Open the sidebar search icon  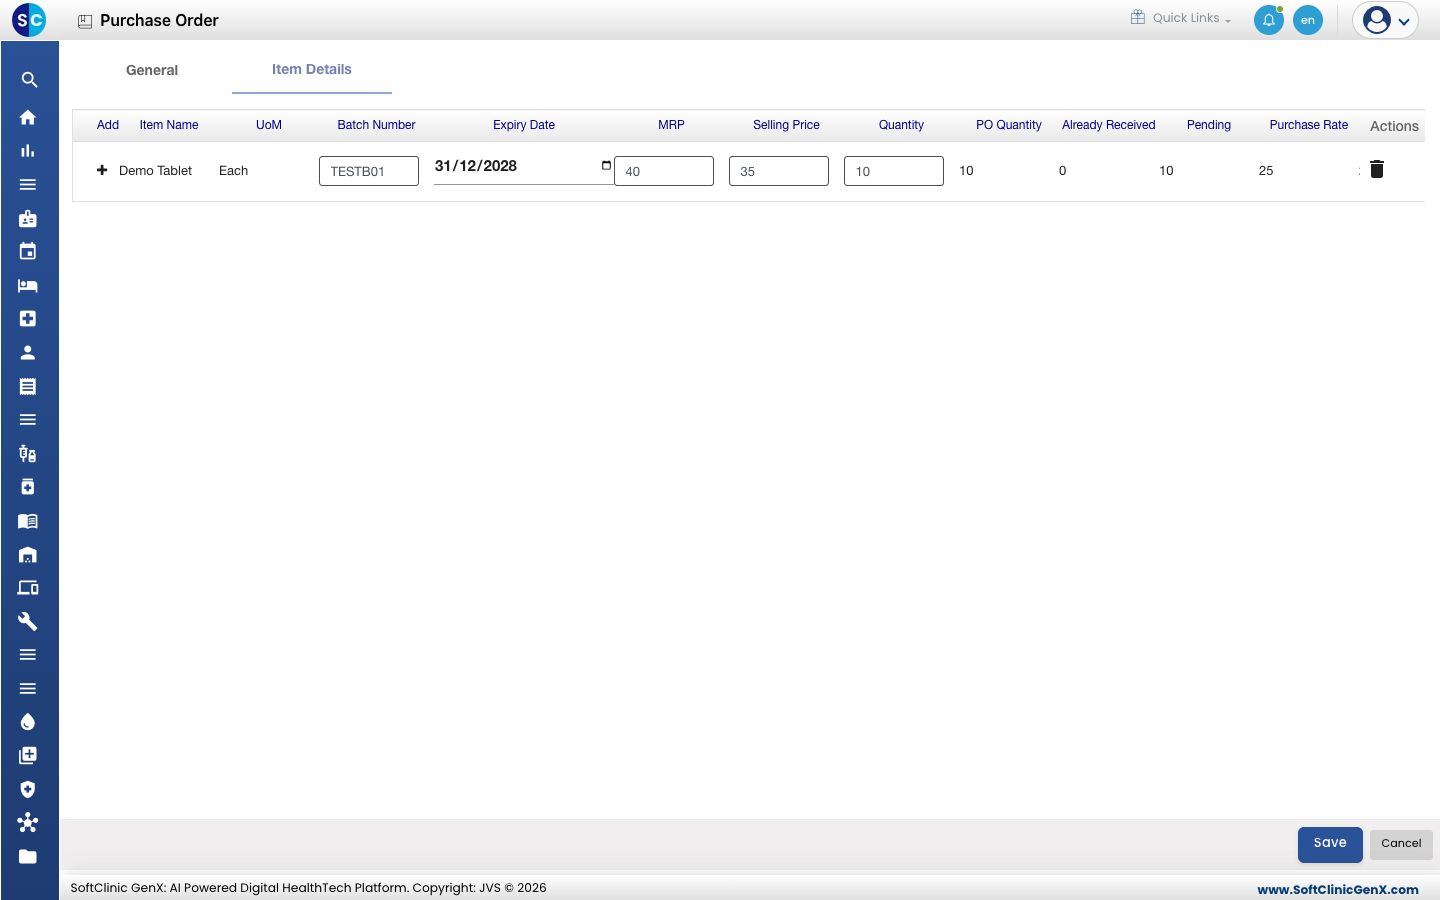pyautogui.click(x=29, y=80)
